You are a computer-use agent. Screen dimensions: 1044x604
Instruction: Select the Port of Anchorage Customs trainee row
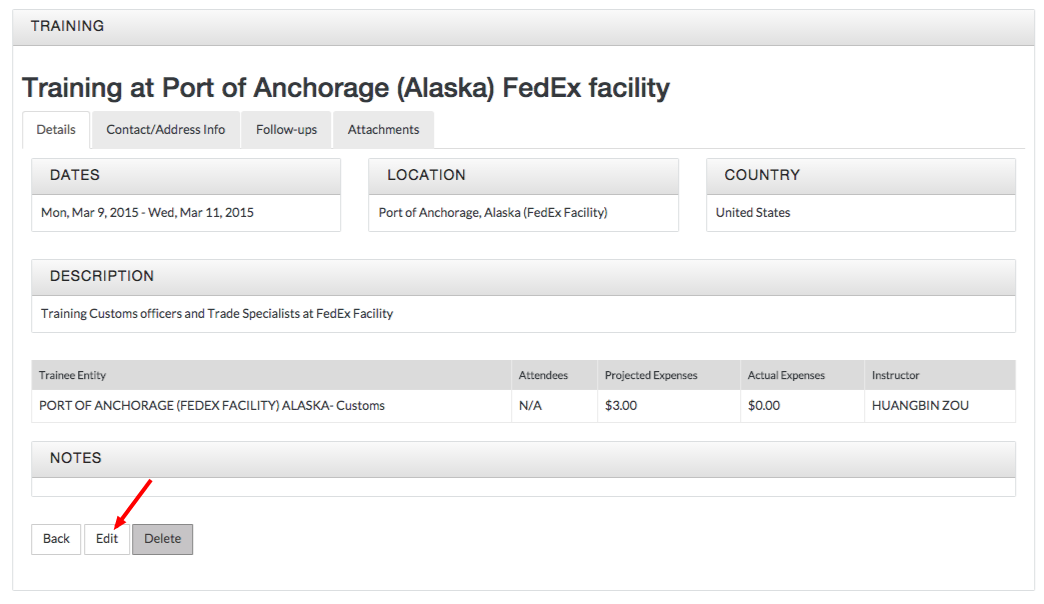click(x=212, y=406)
